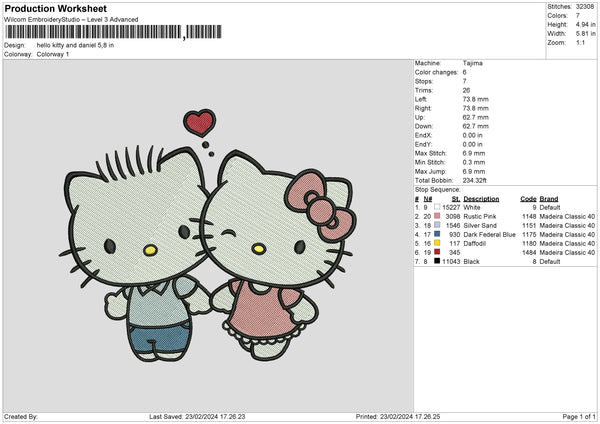Click 'Page 1 of 1' footer text
600x424 pixels.
tap(579, 416)
